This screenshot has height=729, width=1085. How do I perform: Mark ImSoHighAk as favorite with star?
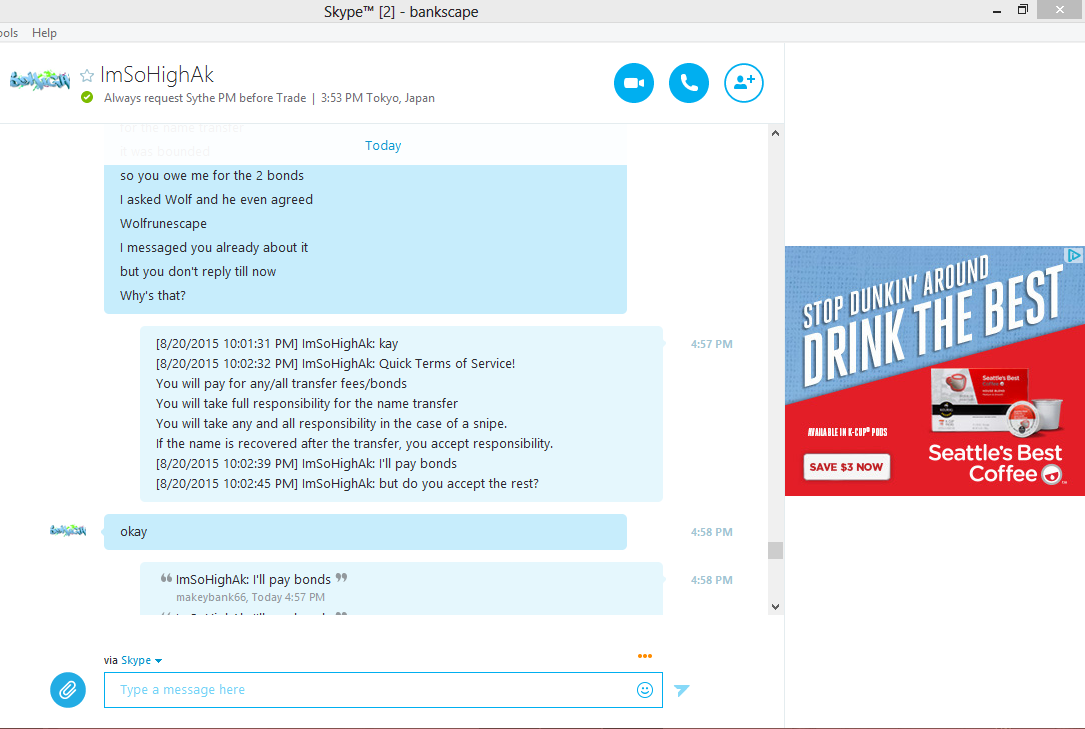[87, 75]
